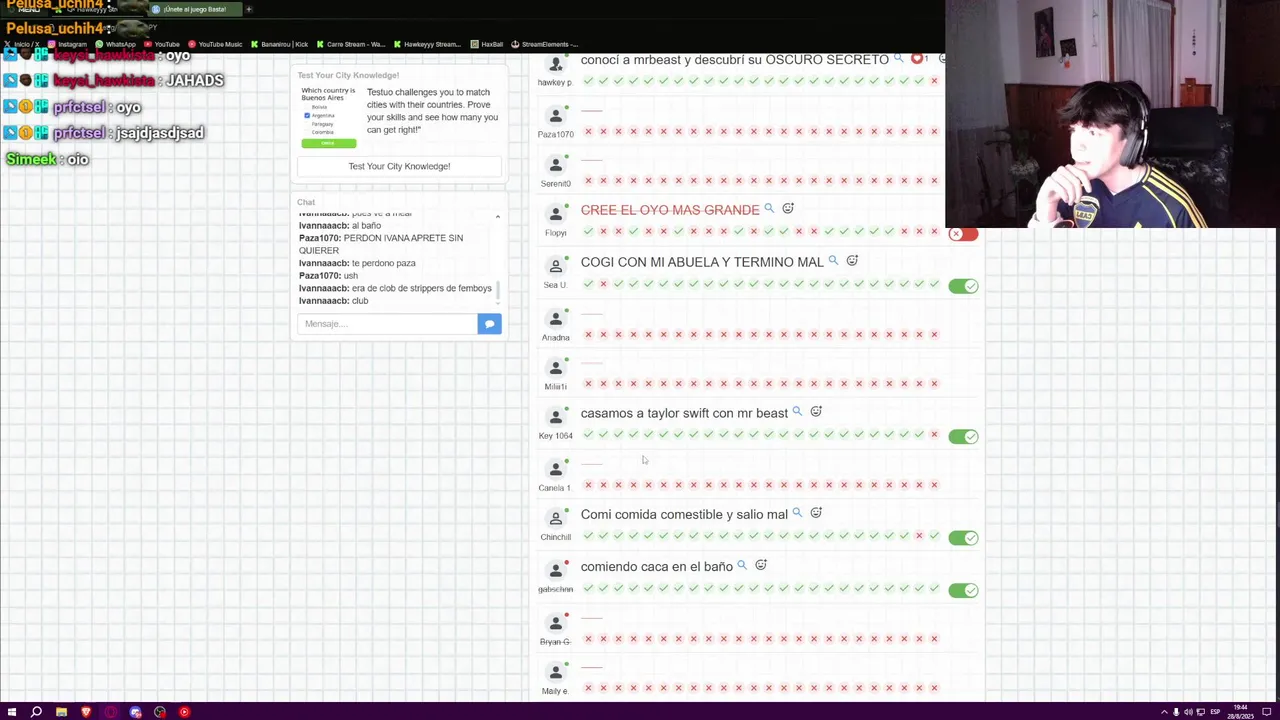Viewport: 1280px width, 720px height.
Task: Click chat line "PERDON IVANA APRETE SIN QUIERER"
Action: click(x=381, y=244)
